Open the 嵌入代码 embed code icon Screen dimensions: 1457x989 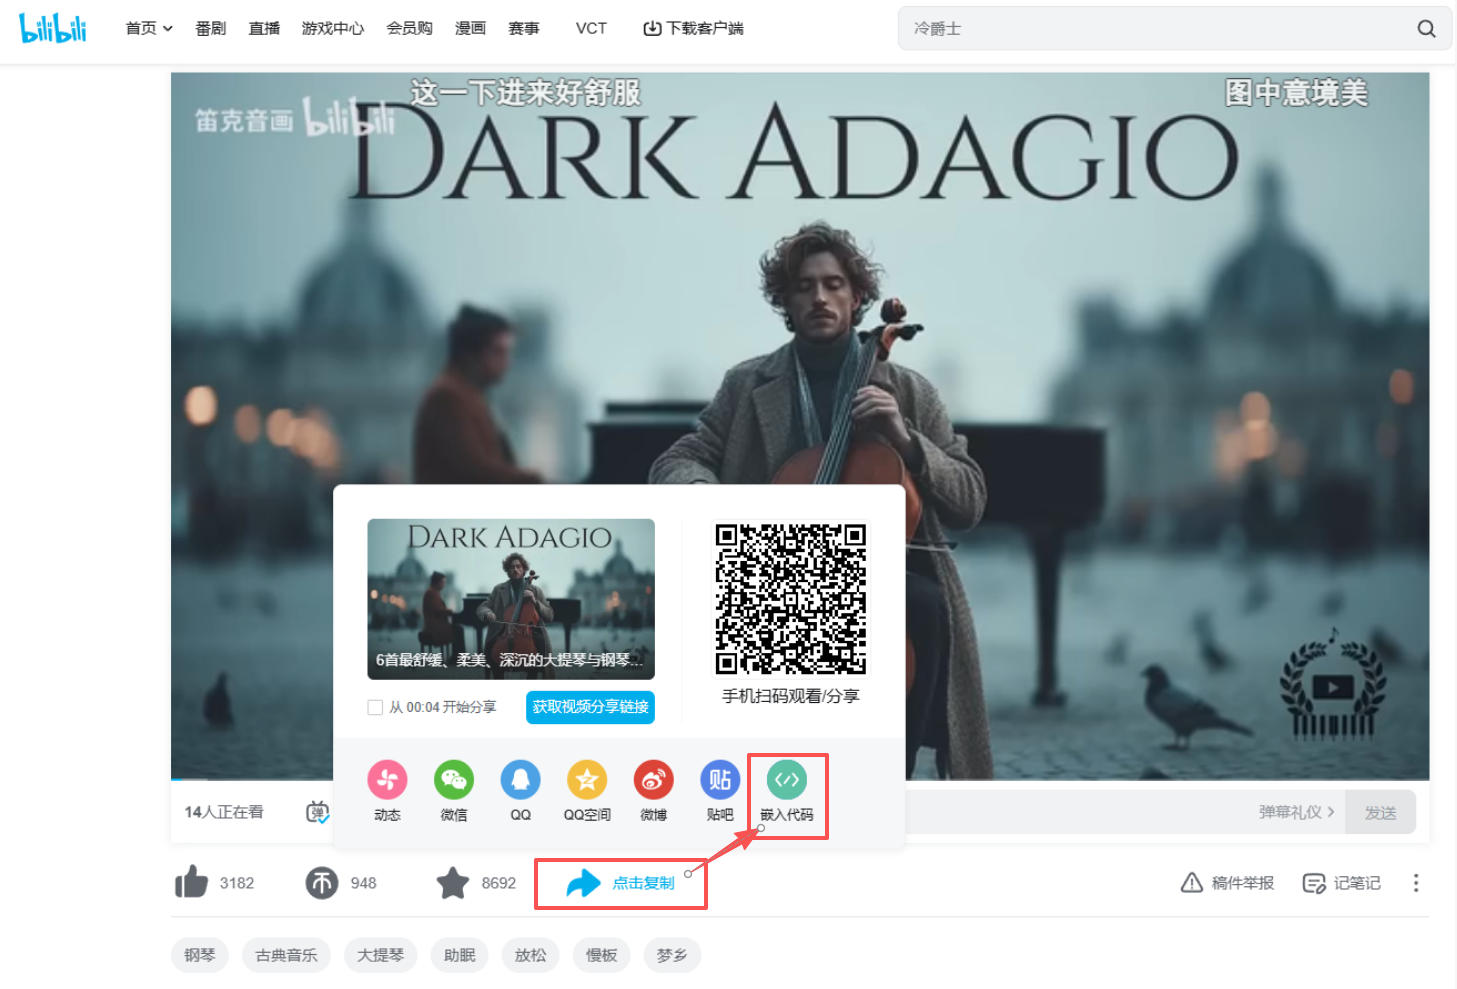(787, 780)
